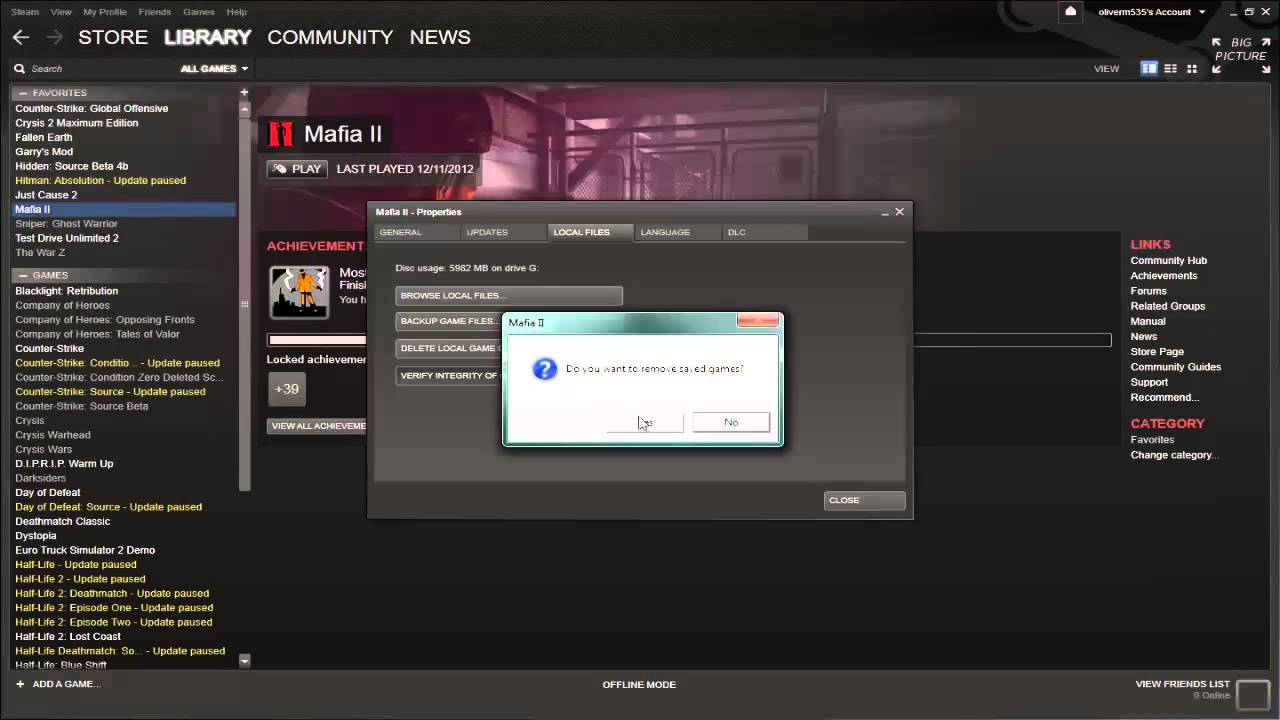Switch to the Language tab in Properties
Viewport: 1280px width, 720px height.
click(678, 232)
